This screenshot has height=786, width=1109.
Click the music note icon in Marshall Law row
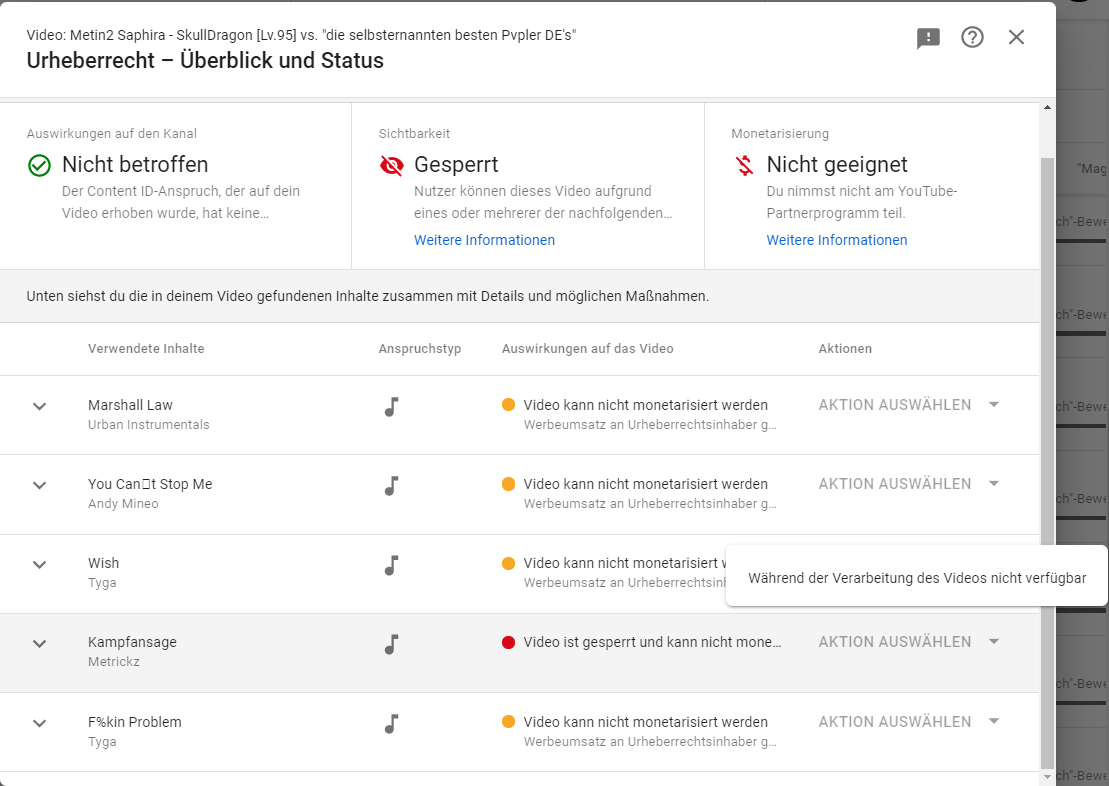(x=392, y=407)
